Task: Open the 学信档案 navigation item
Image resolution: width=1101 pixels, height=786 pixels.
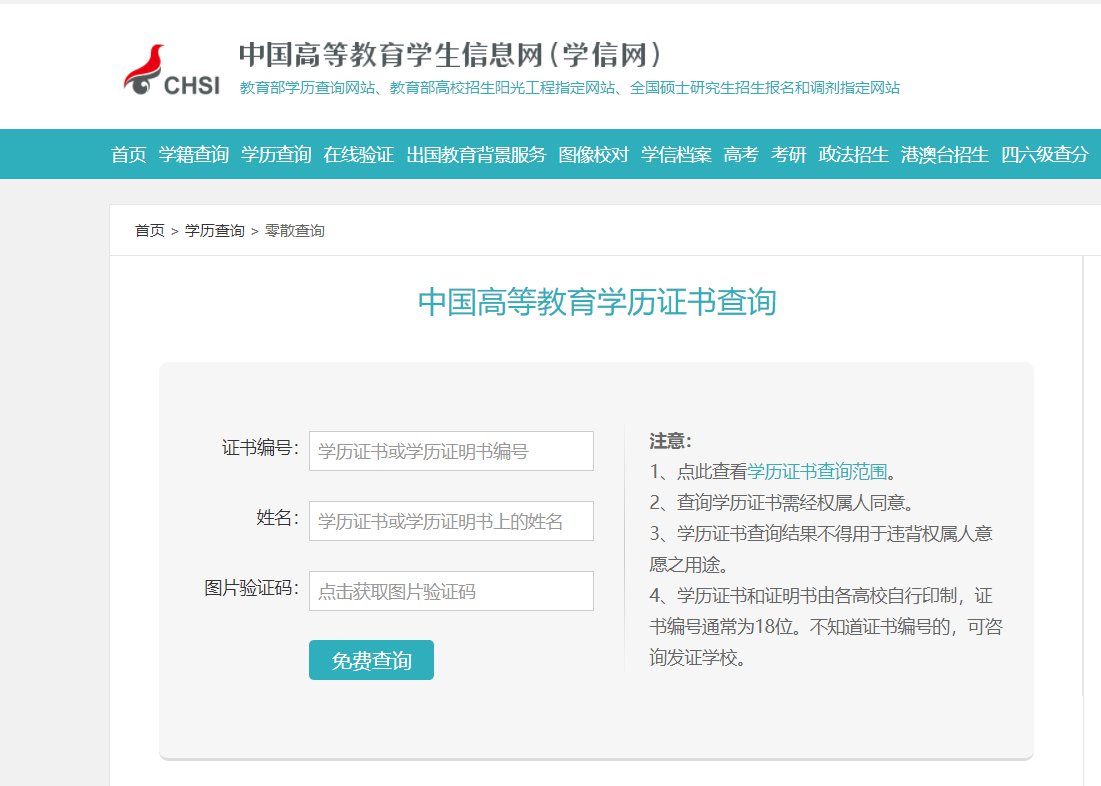Action: coord(676,155)
